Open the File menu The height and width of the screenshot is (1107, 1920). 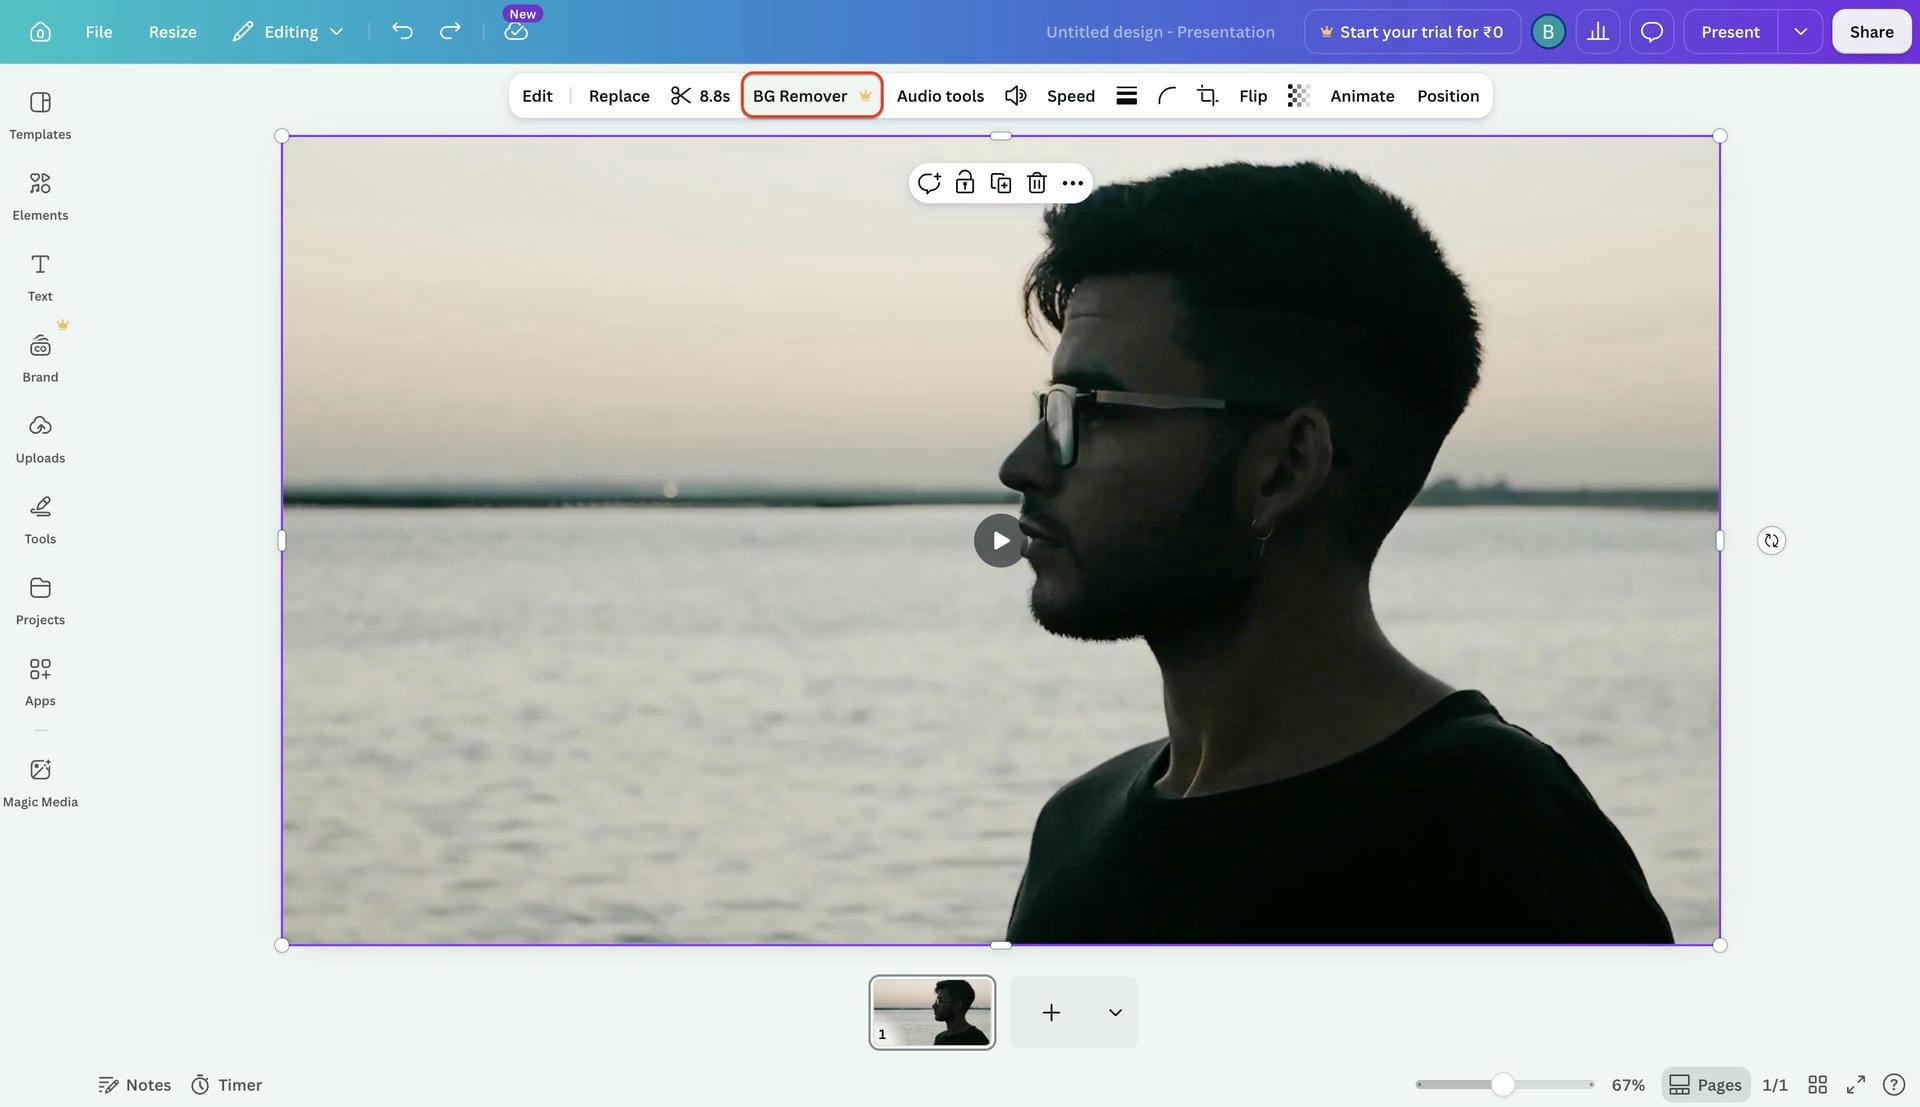[x=99, y=32]
